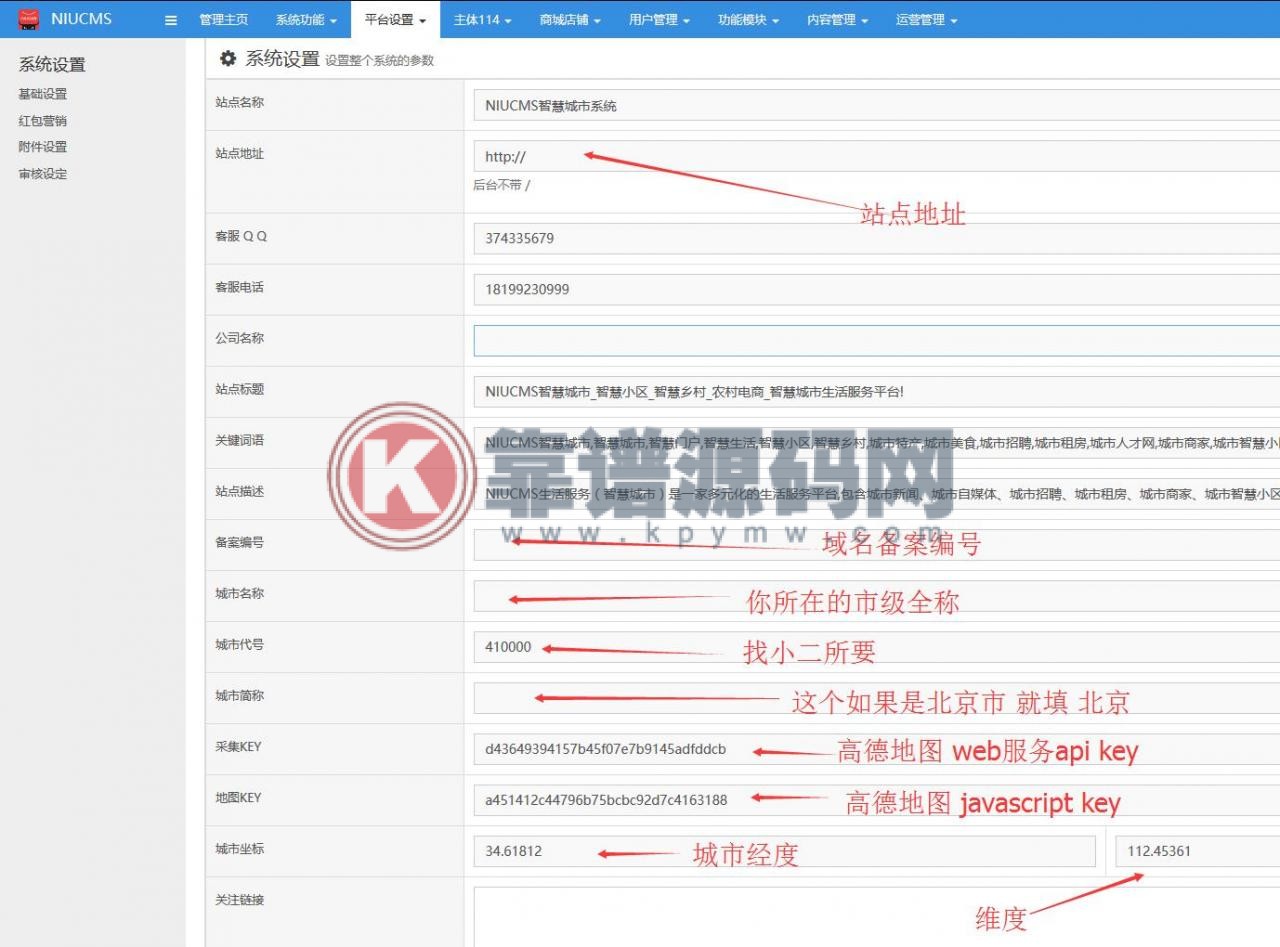Click the 系统设置 sidebar heading

[x=52, y=65]
